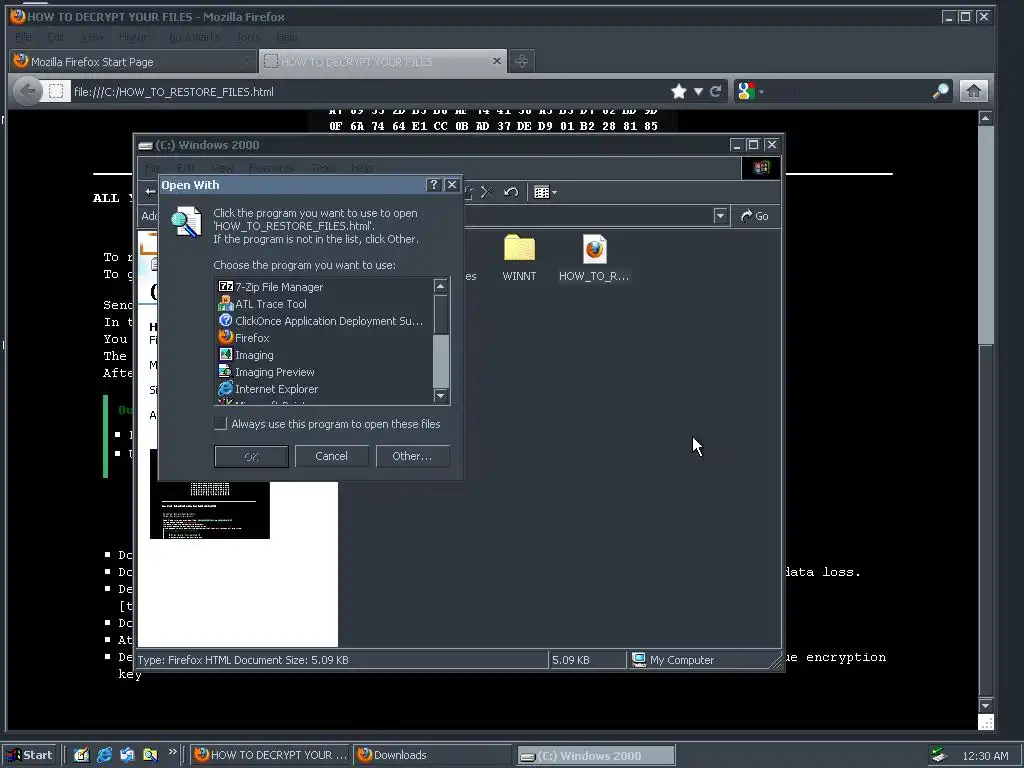Viewport: 1024px width, 768px height.
Task: Switch to Downloads taskbar button
Action: click(433, 755)
